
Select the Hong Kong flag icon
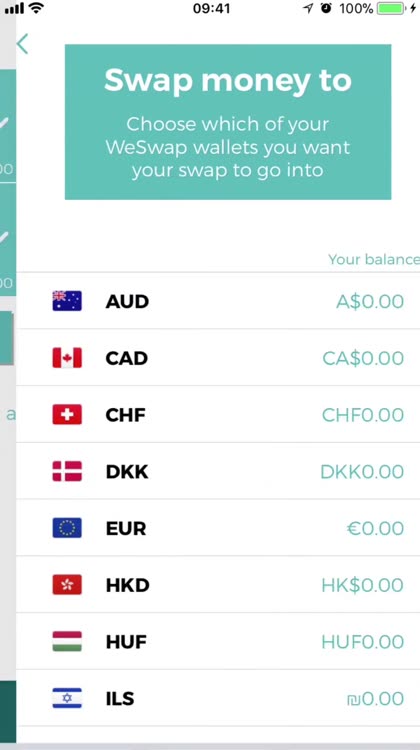click(67, 585)
